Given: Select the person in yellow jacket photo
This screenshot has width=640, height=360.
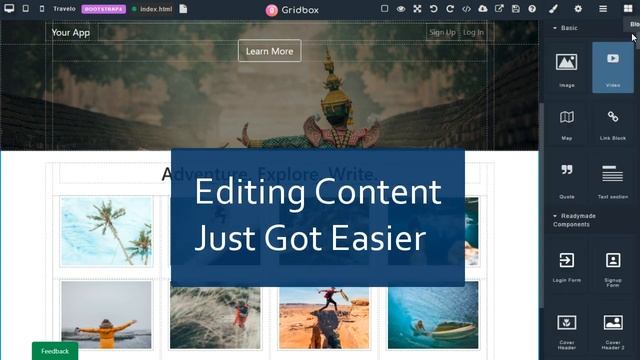Looking at the screenshot, I should (107, 315).
